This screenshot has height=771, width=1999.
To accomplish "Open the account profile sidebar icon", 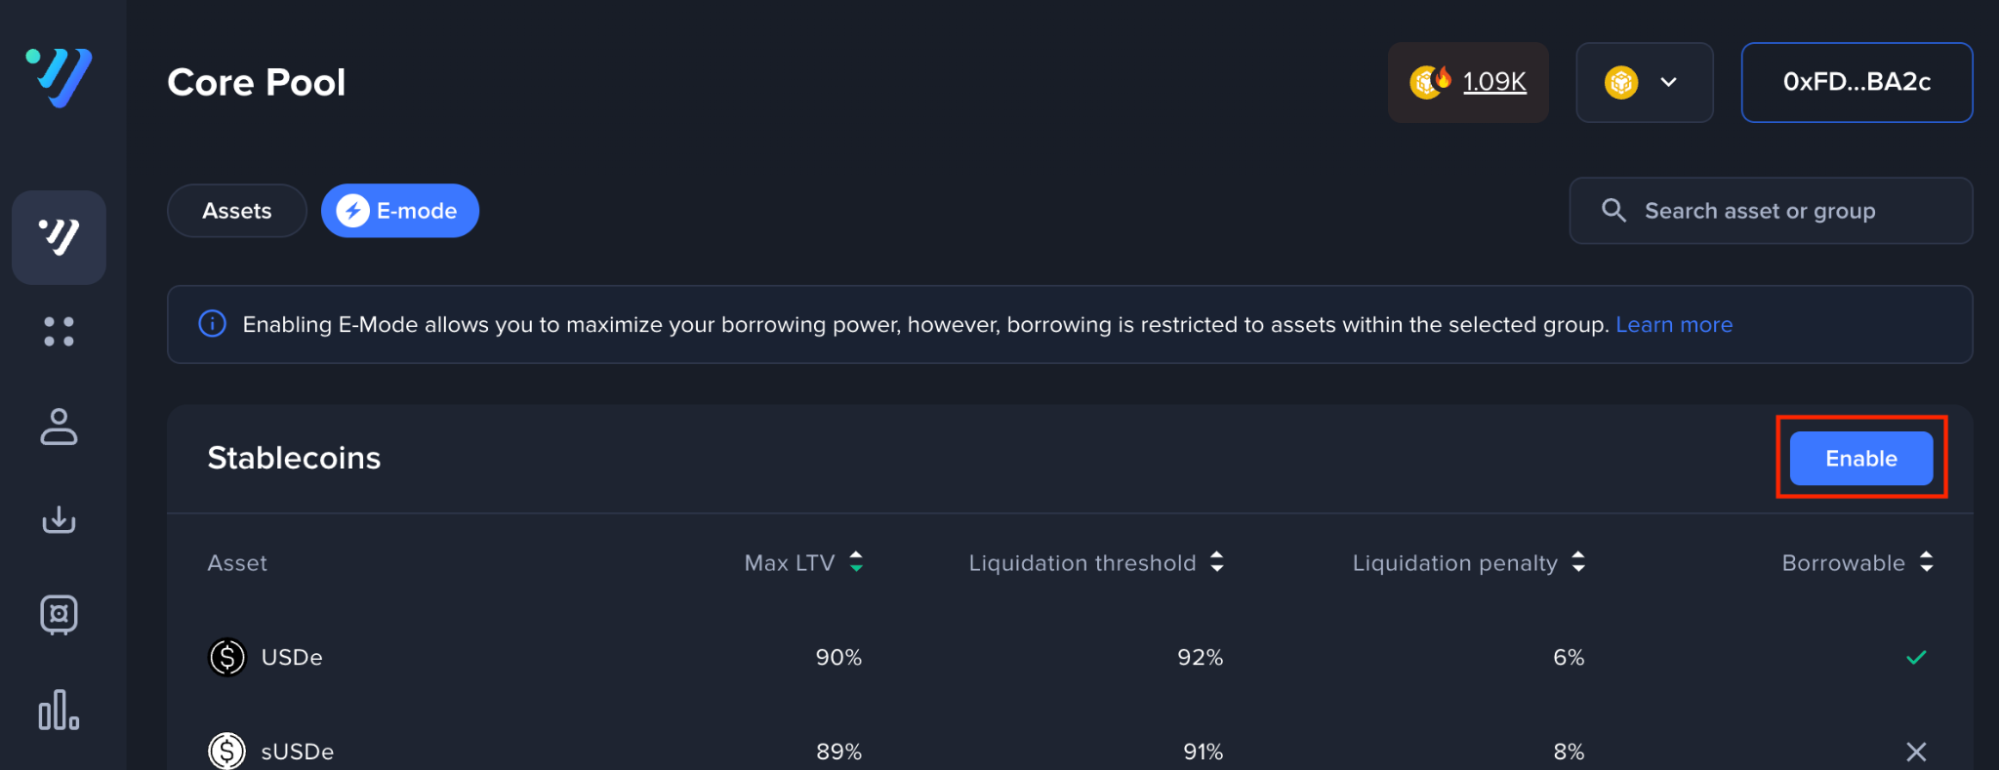I will click(59, 427).
